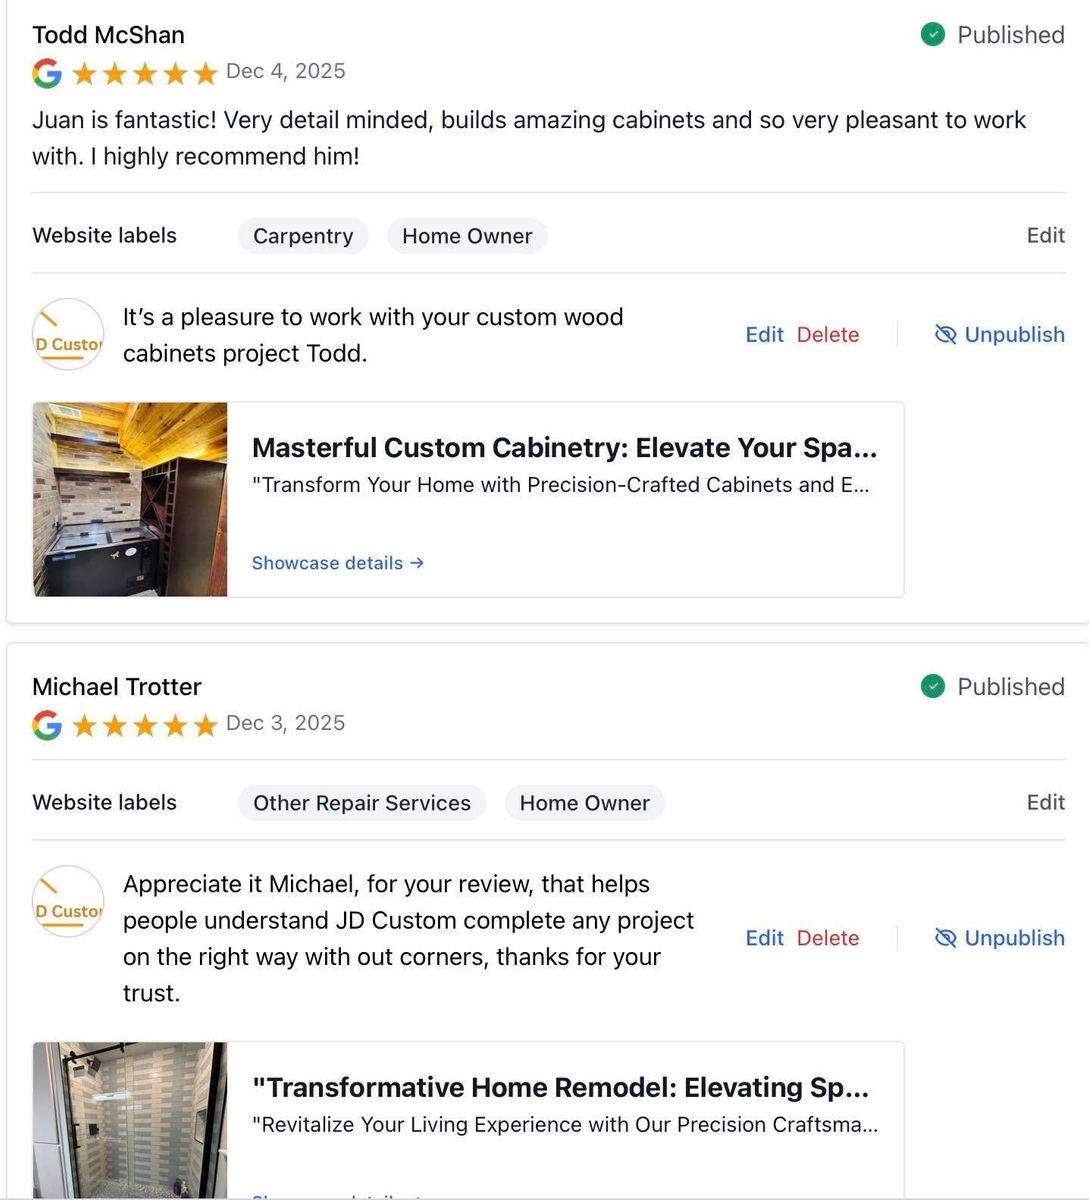Viewport: 1089px width, 1200px height.
Task: Edit website labels for Todd McShan's review
Action: pyautogui.click(x=1045, y=236)
